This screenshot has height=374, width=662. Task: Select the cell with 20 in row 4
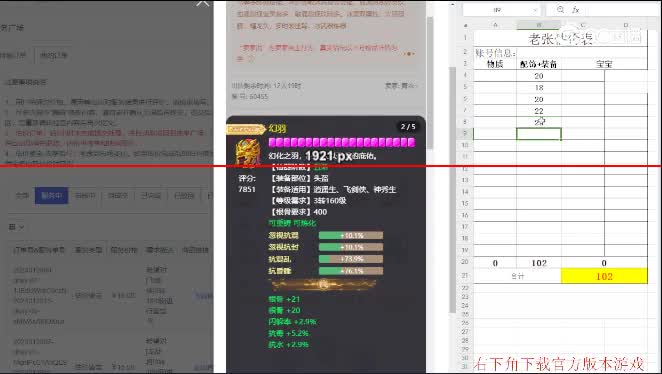(539, 76)
